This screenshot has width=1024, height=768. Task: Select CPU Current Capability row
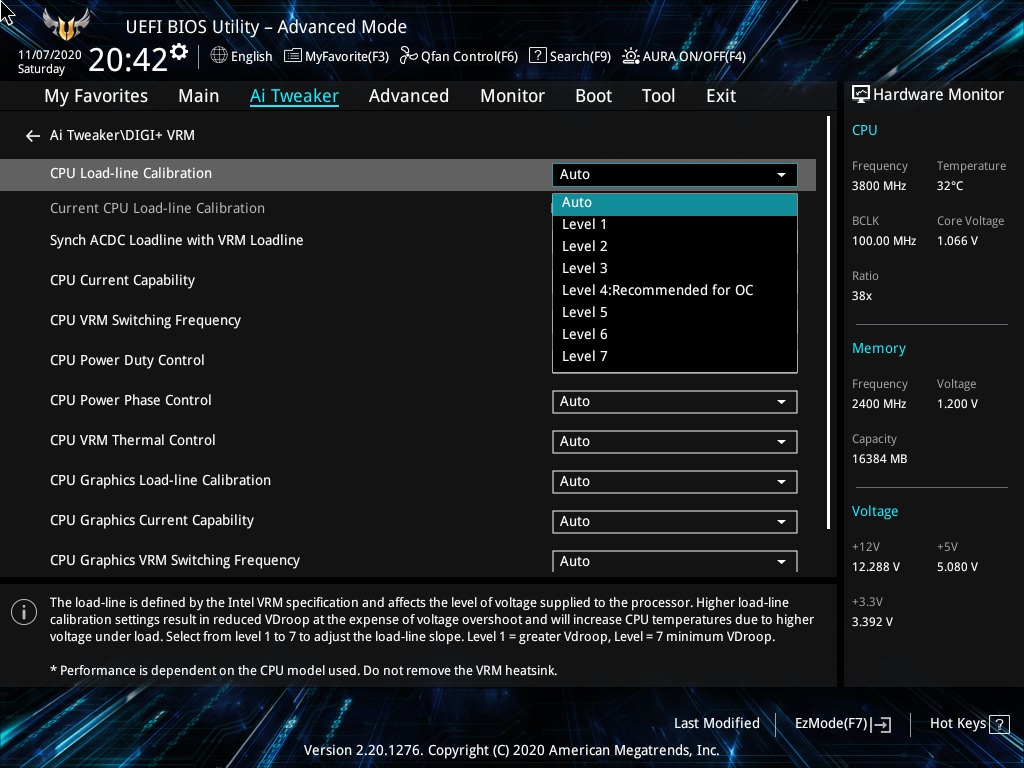(x=122, y=280)
